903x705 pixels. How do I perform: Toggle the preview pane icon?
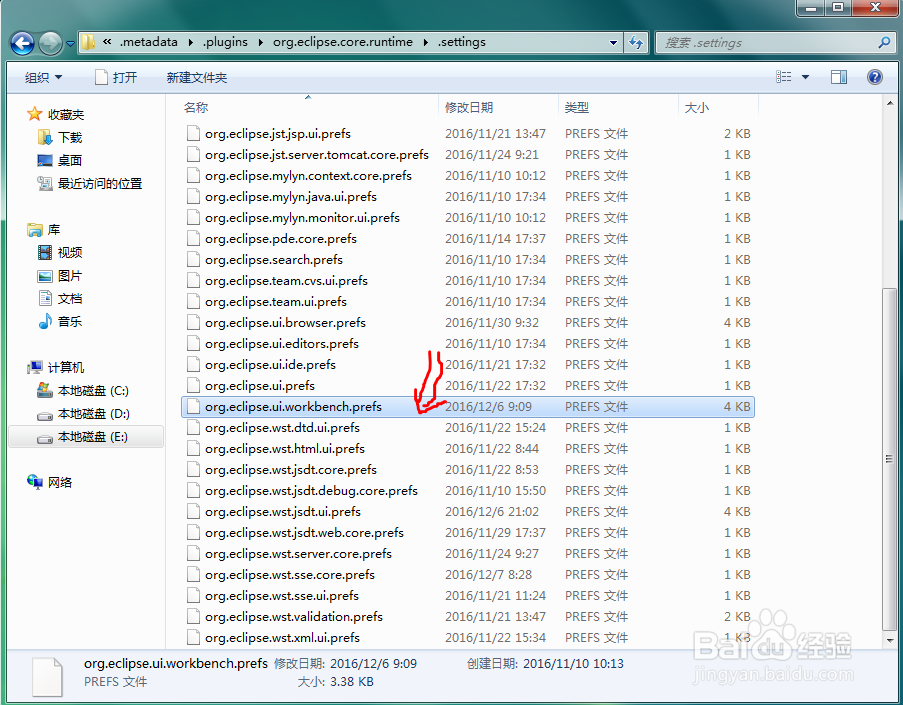838,77
